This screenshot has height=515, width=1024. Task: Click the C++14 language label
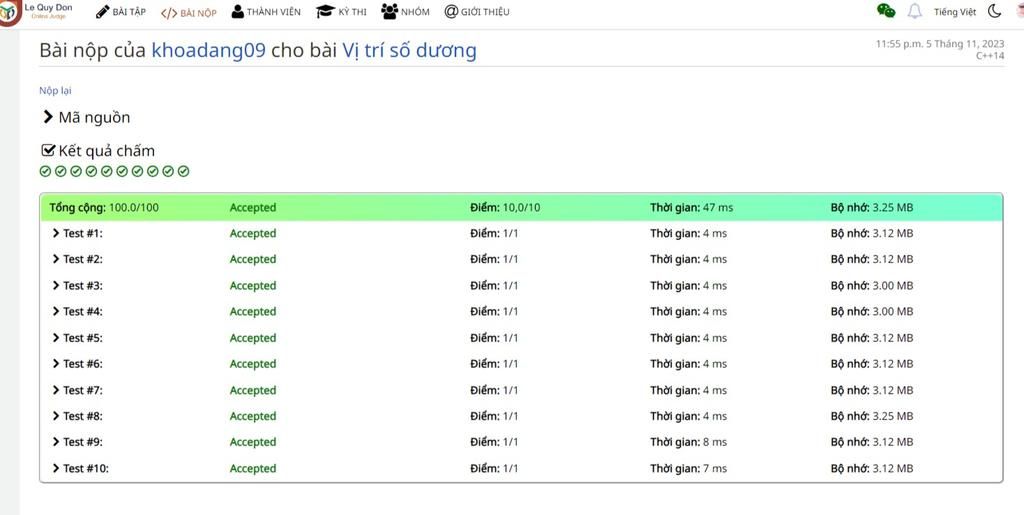pyautogui.click(x=990, y=55)
